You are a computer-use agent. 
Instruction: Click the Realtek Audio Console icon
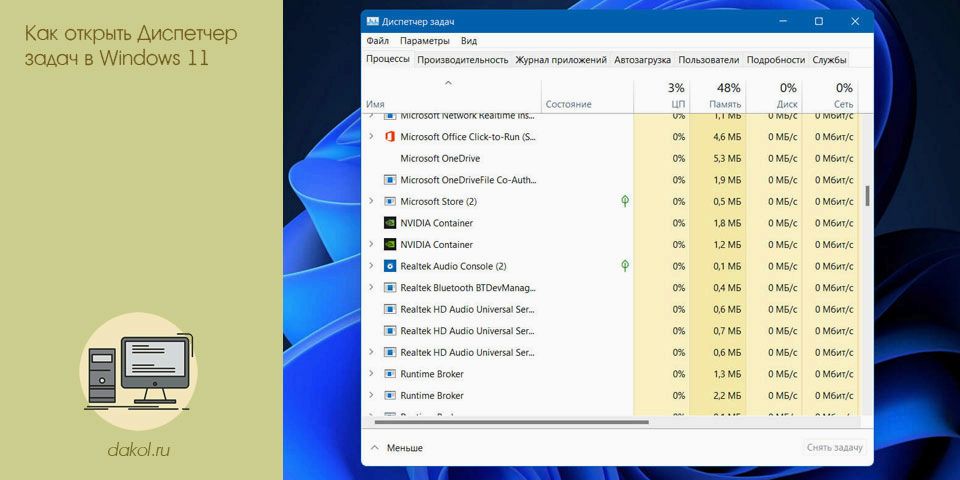coord(389,266)
